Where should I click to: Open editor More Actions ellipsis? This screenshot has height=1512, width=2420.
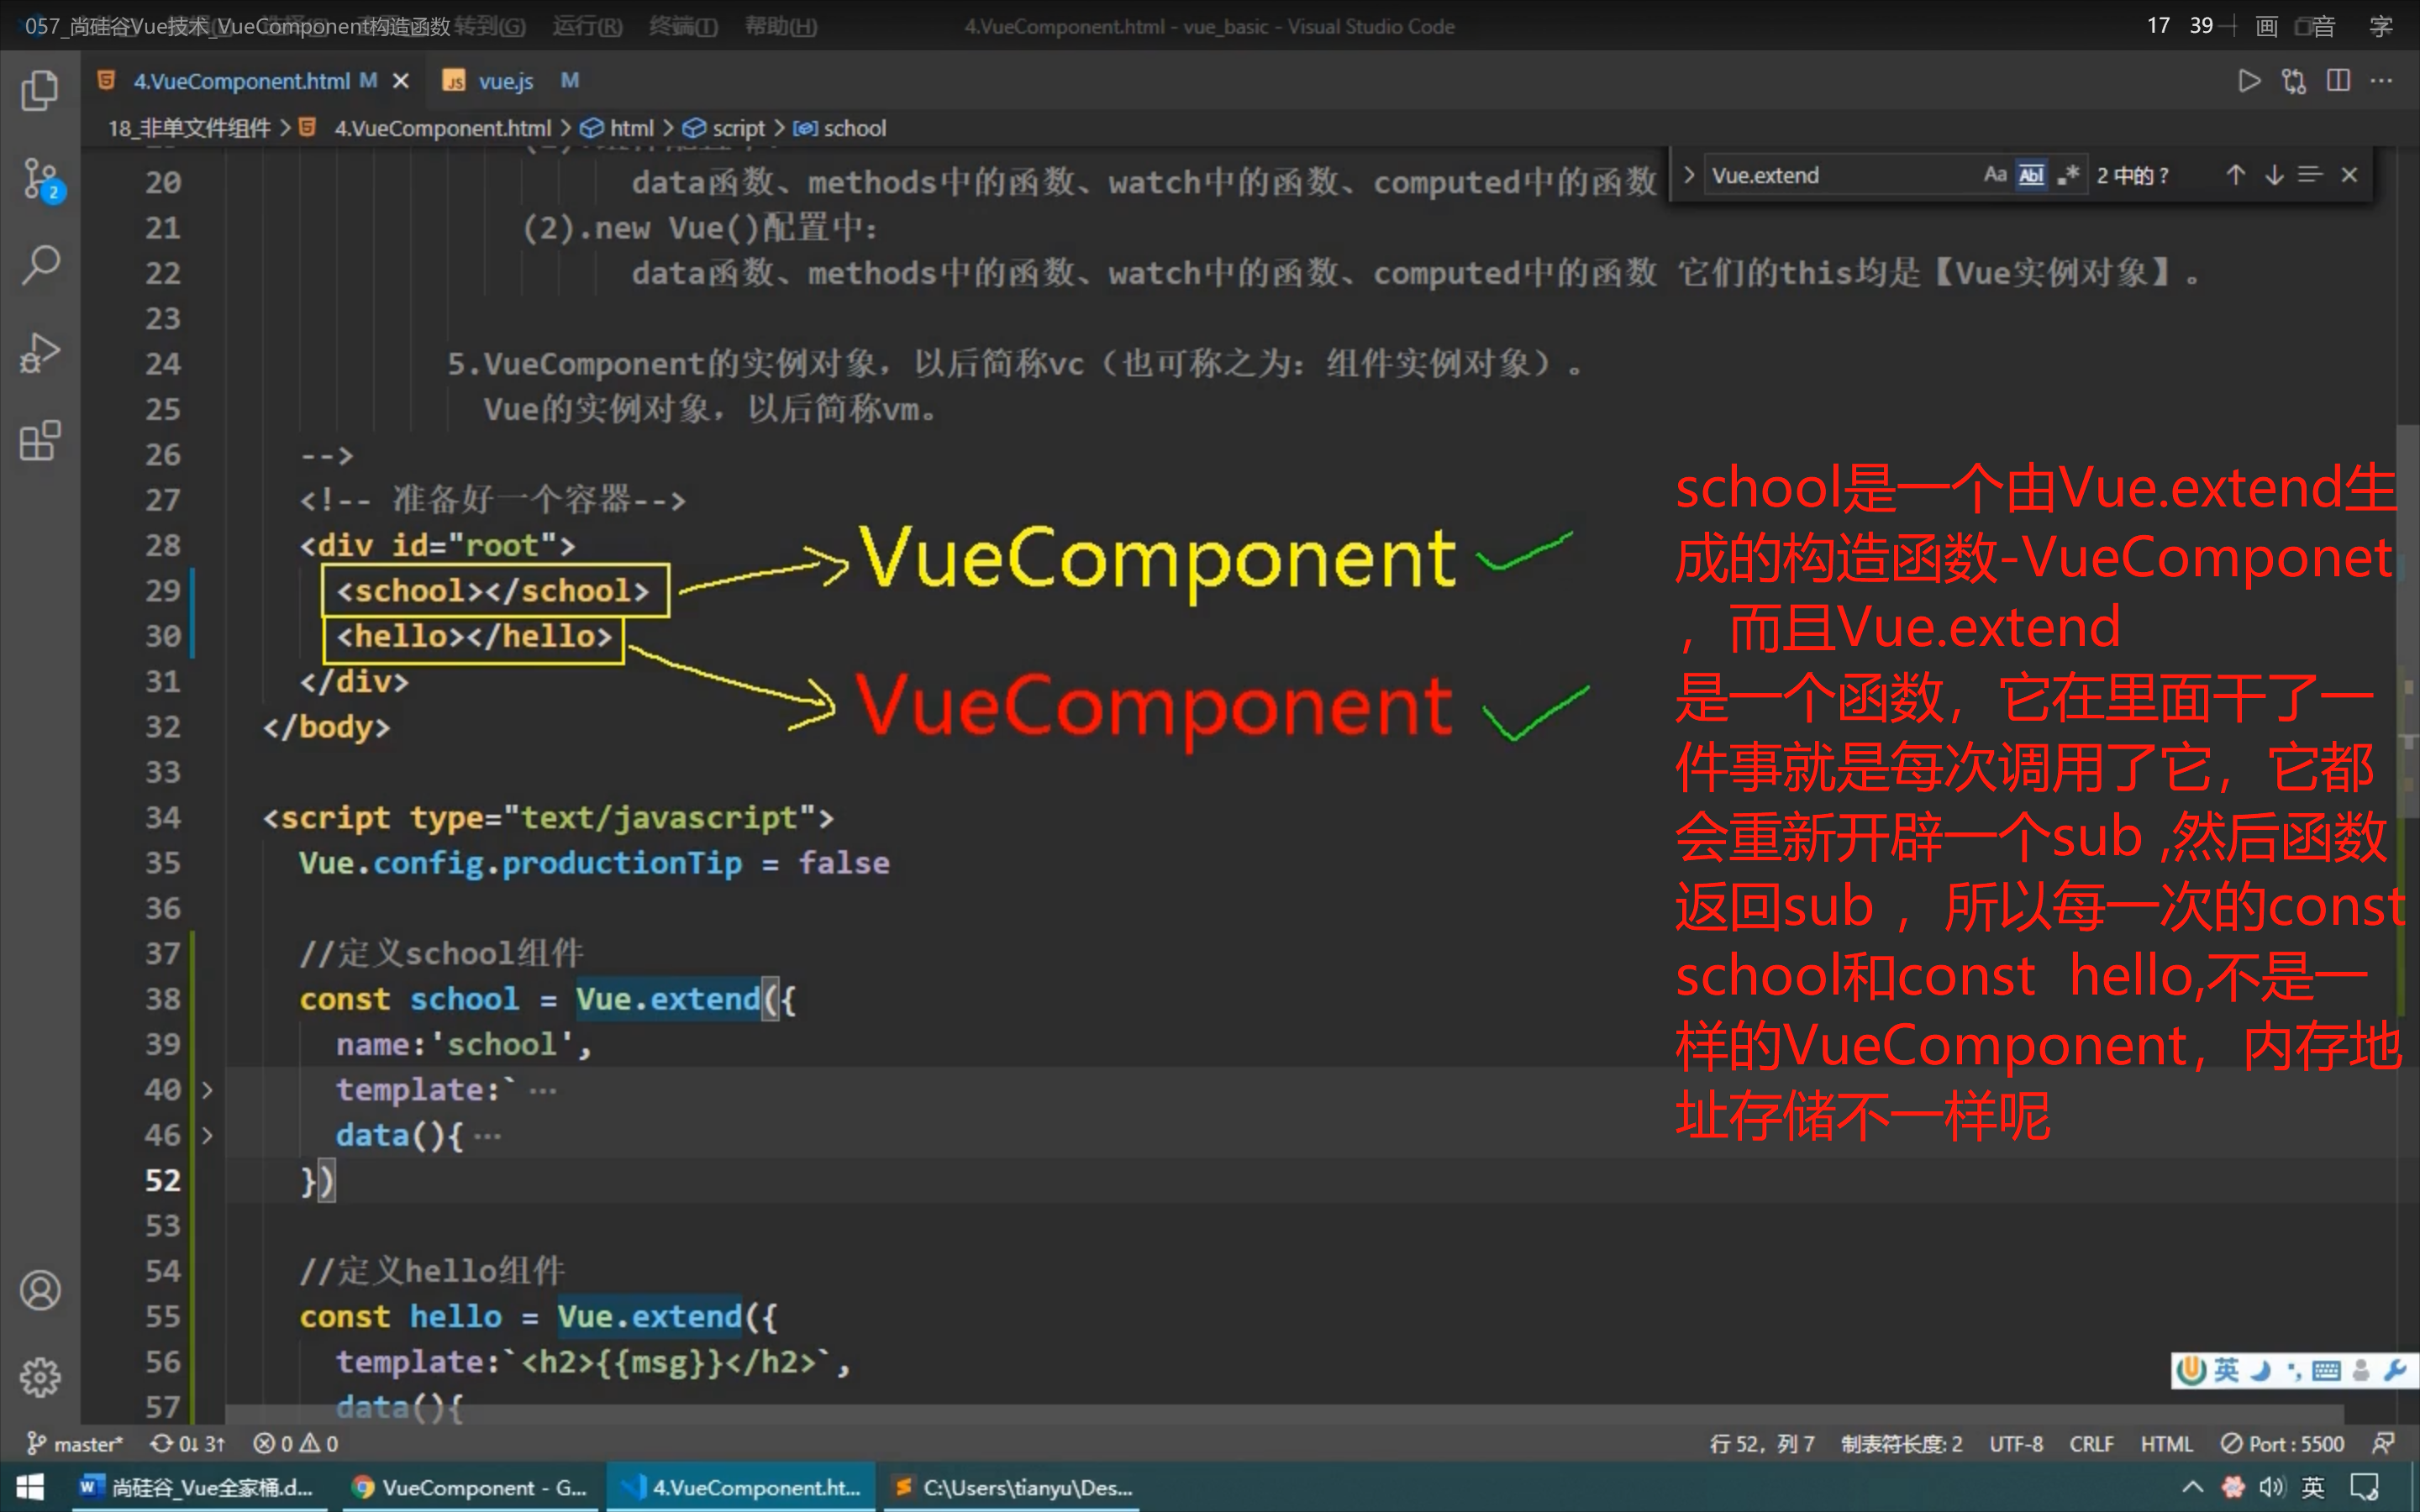pos(2382,81)
